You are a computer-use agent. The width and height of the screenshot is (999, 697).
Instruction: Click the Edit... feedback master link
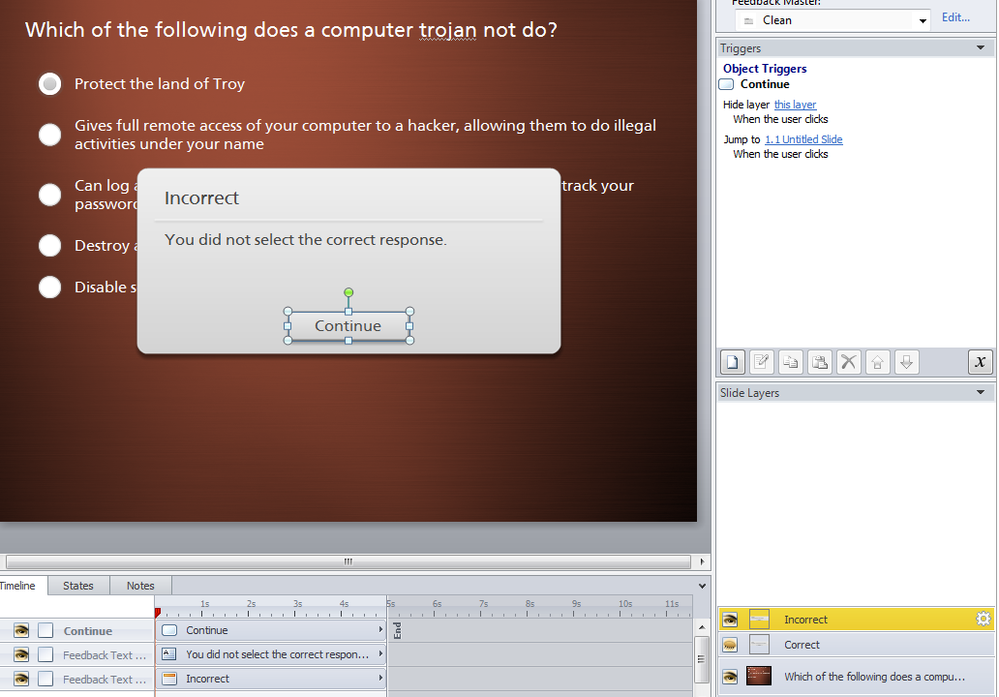point(956,17)
